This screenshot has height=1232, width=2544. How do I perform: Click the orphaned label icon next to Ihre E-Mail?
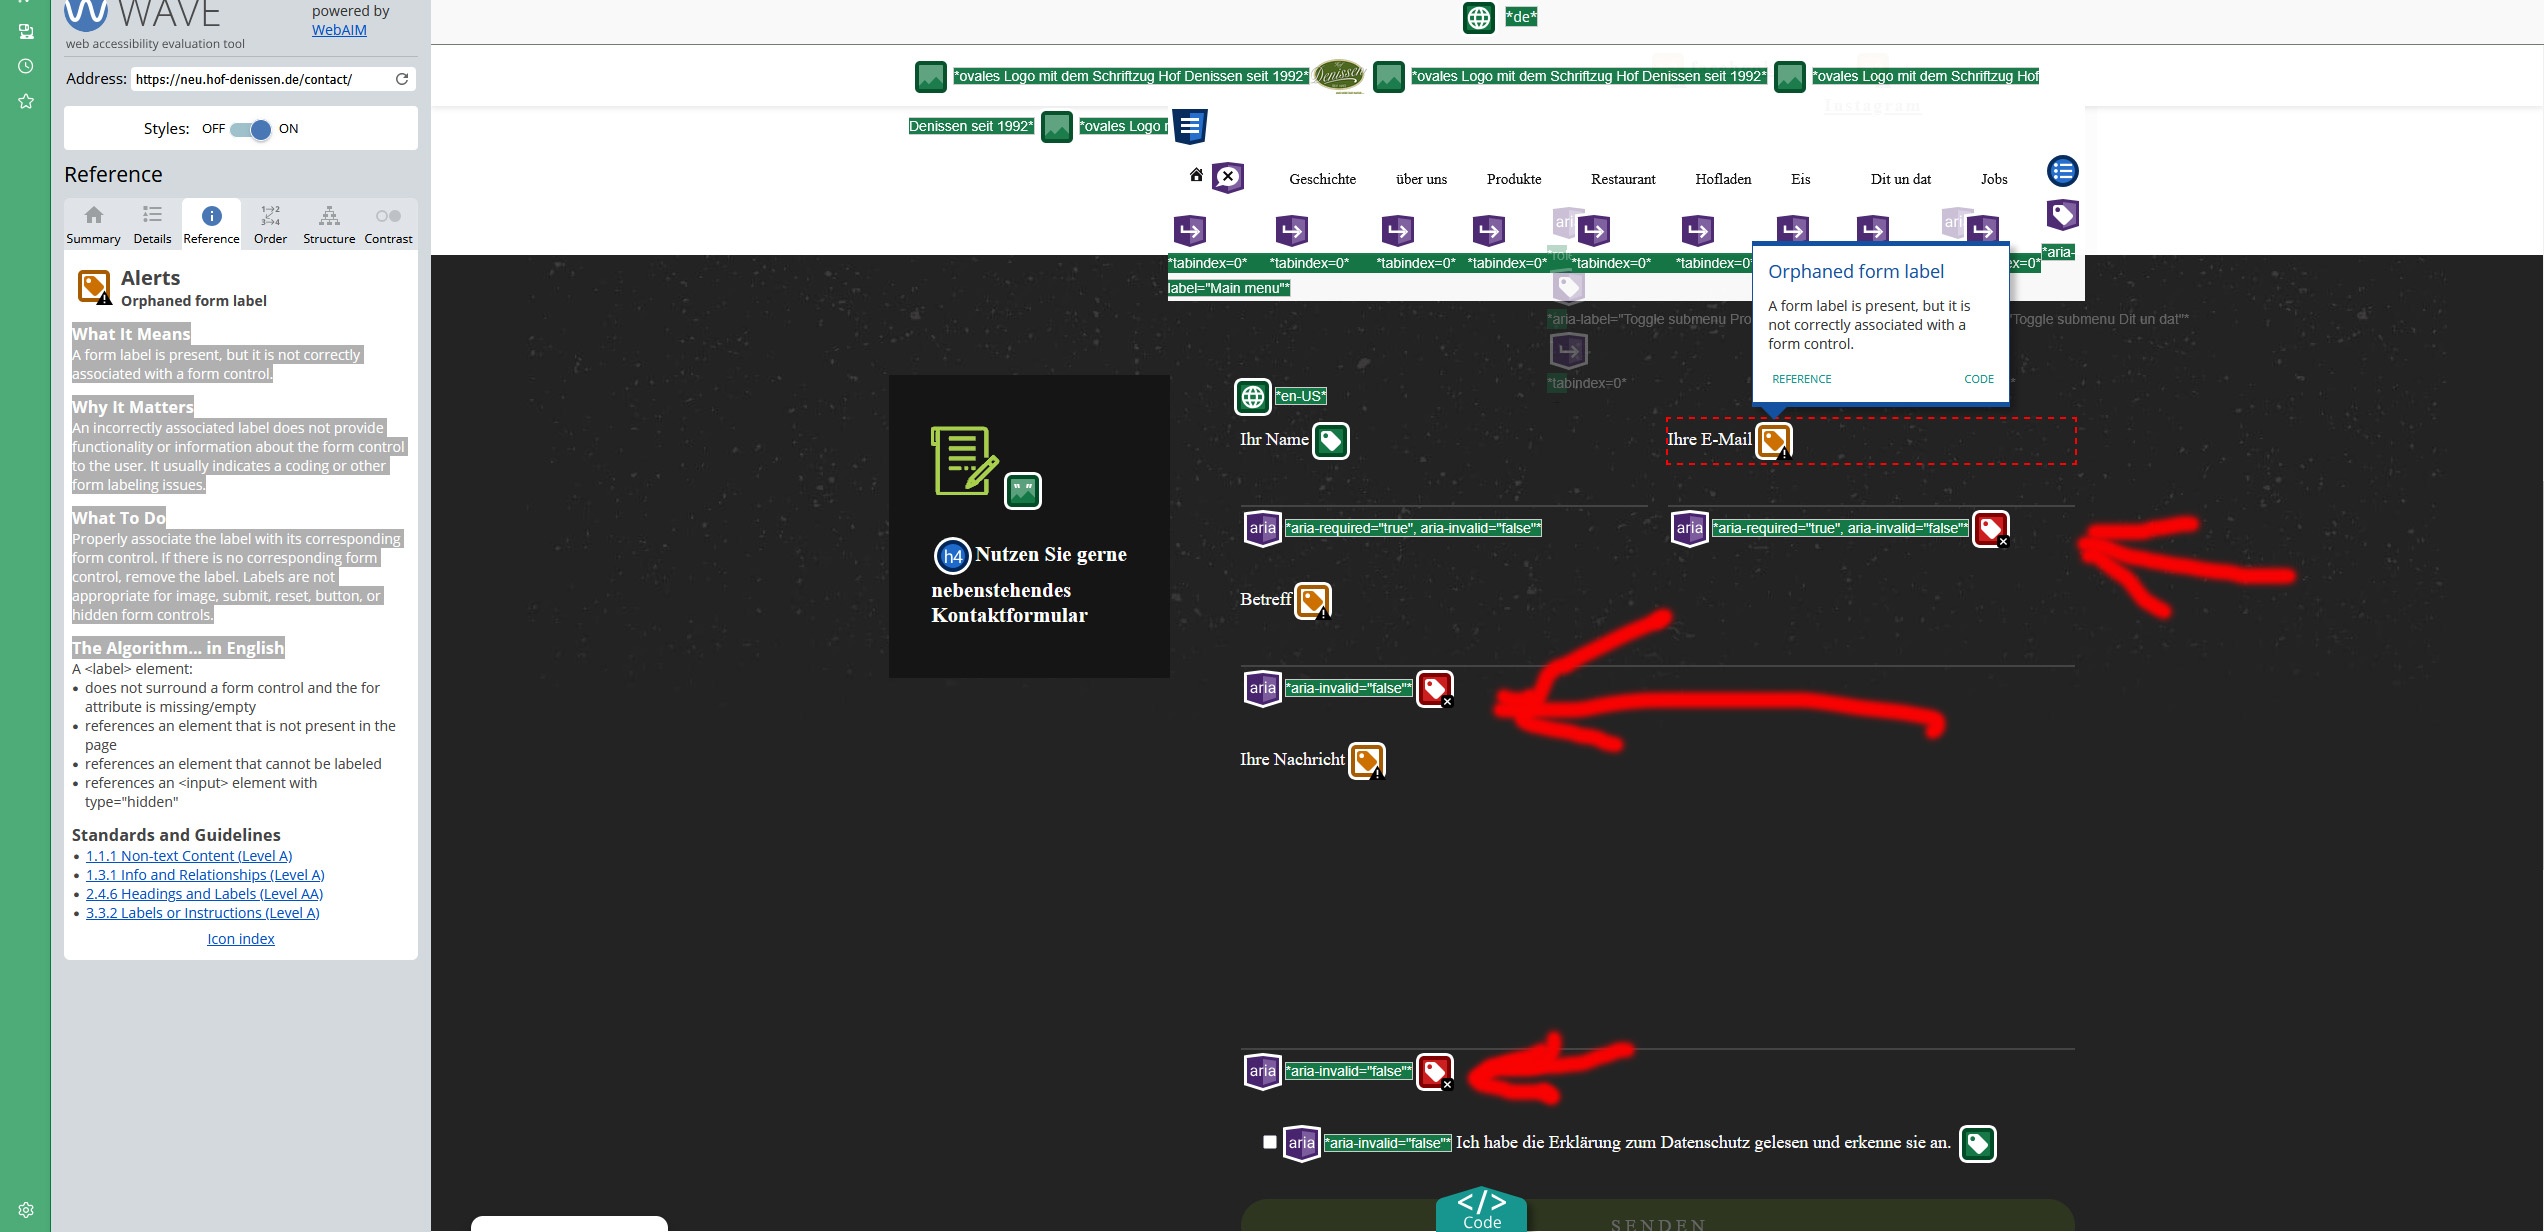click(x=1773, y=441)
